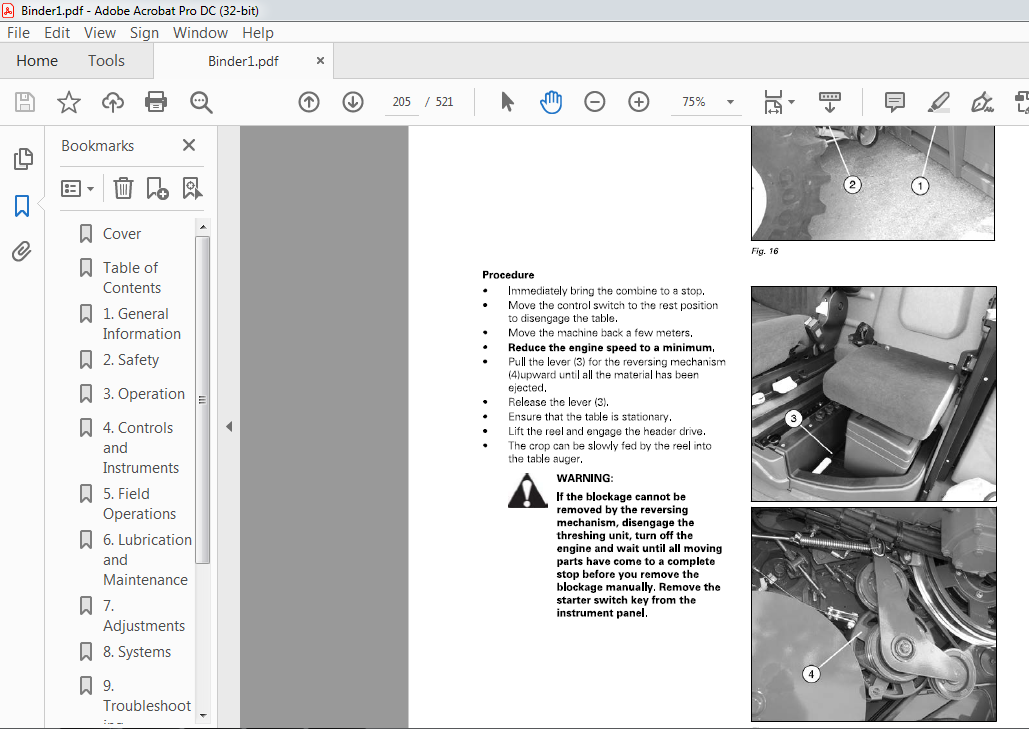
Task: Collapse the navigation pane arrow
Action: [229, 427]
